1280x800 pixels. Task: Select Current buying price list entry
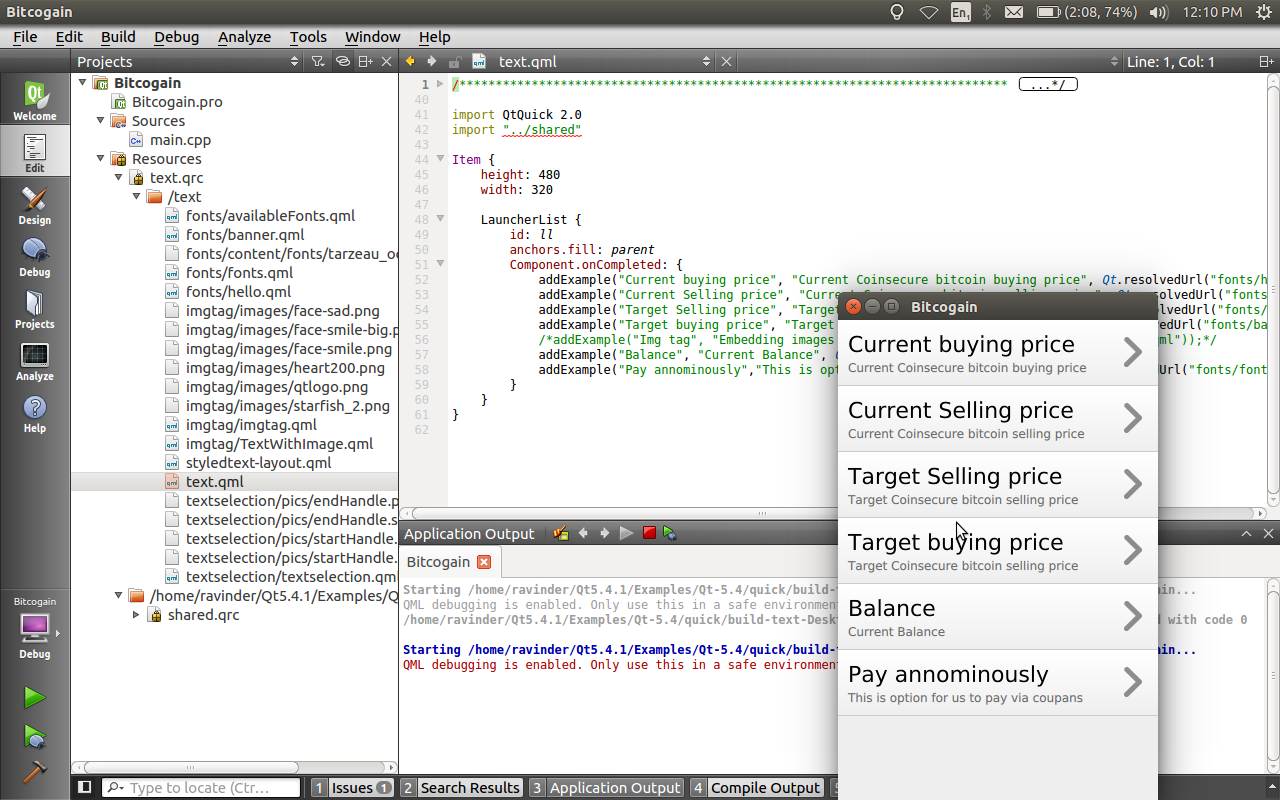[x=997, y=352]
